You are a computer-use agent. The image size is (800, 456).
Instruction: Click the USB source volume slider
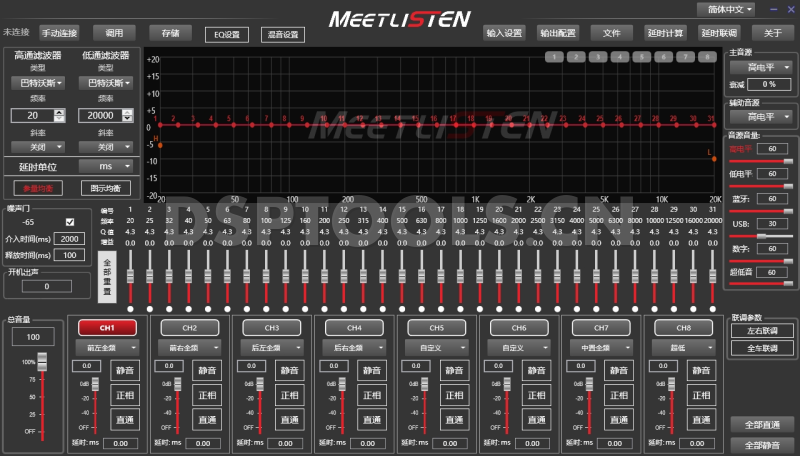coord(761,236)
